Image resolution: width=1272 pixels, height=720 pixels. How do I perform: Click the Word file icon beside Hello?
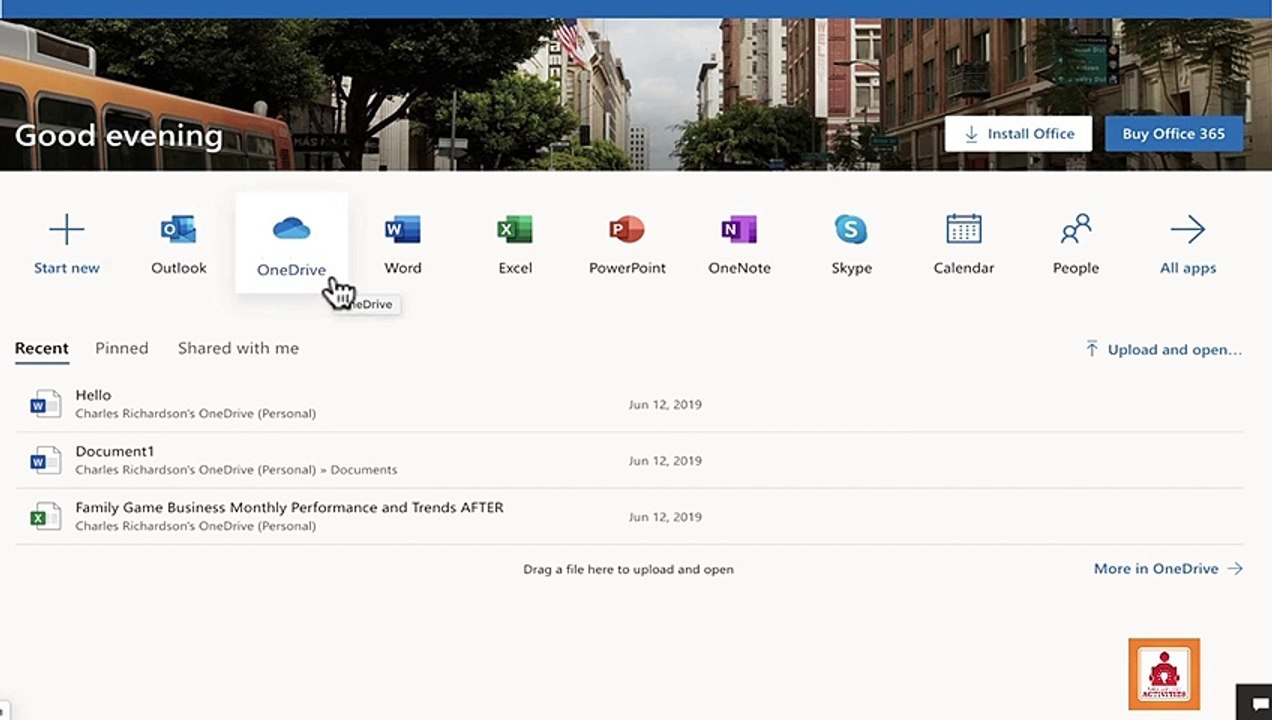[x=45, y=404]
